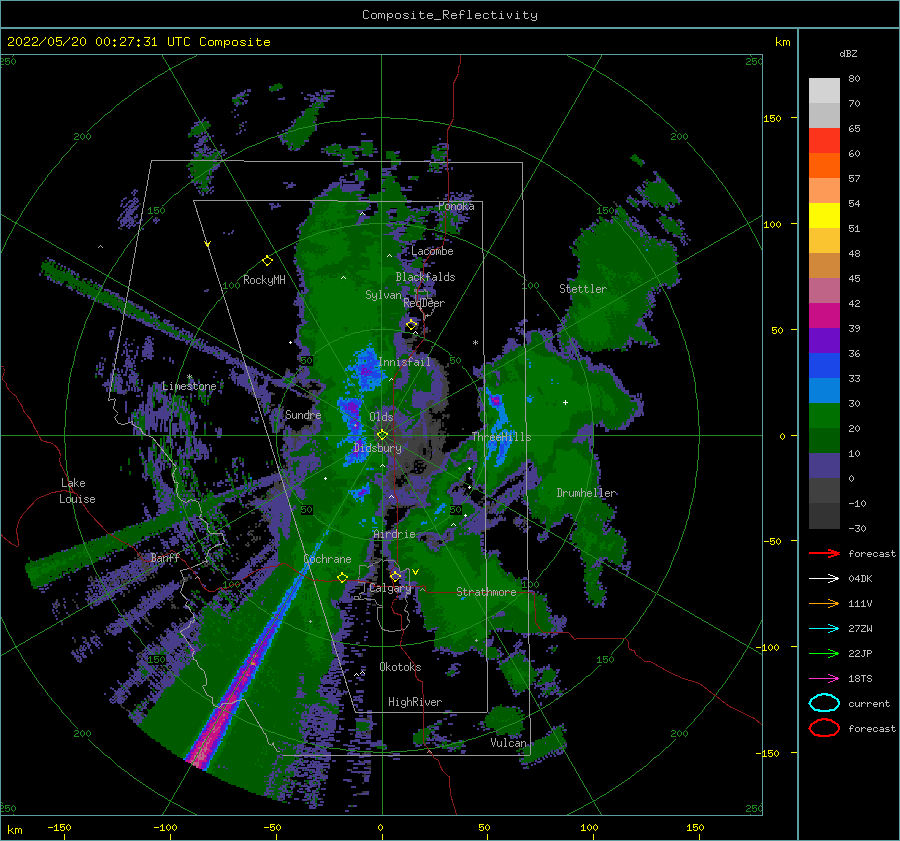The height and width of the screenshot is (841, 900).
Task: Click the Ponoka city label
Action: tap(456, 206)
